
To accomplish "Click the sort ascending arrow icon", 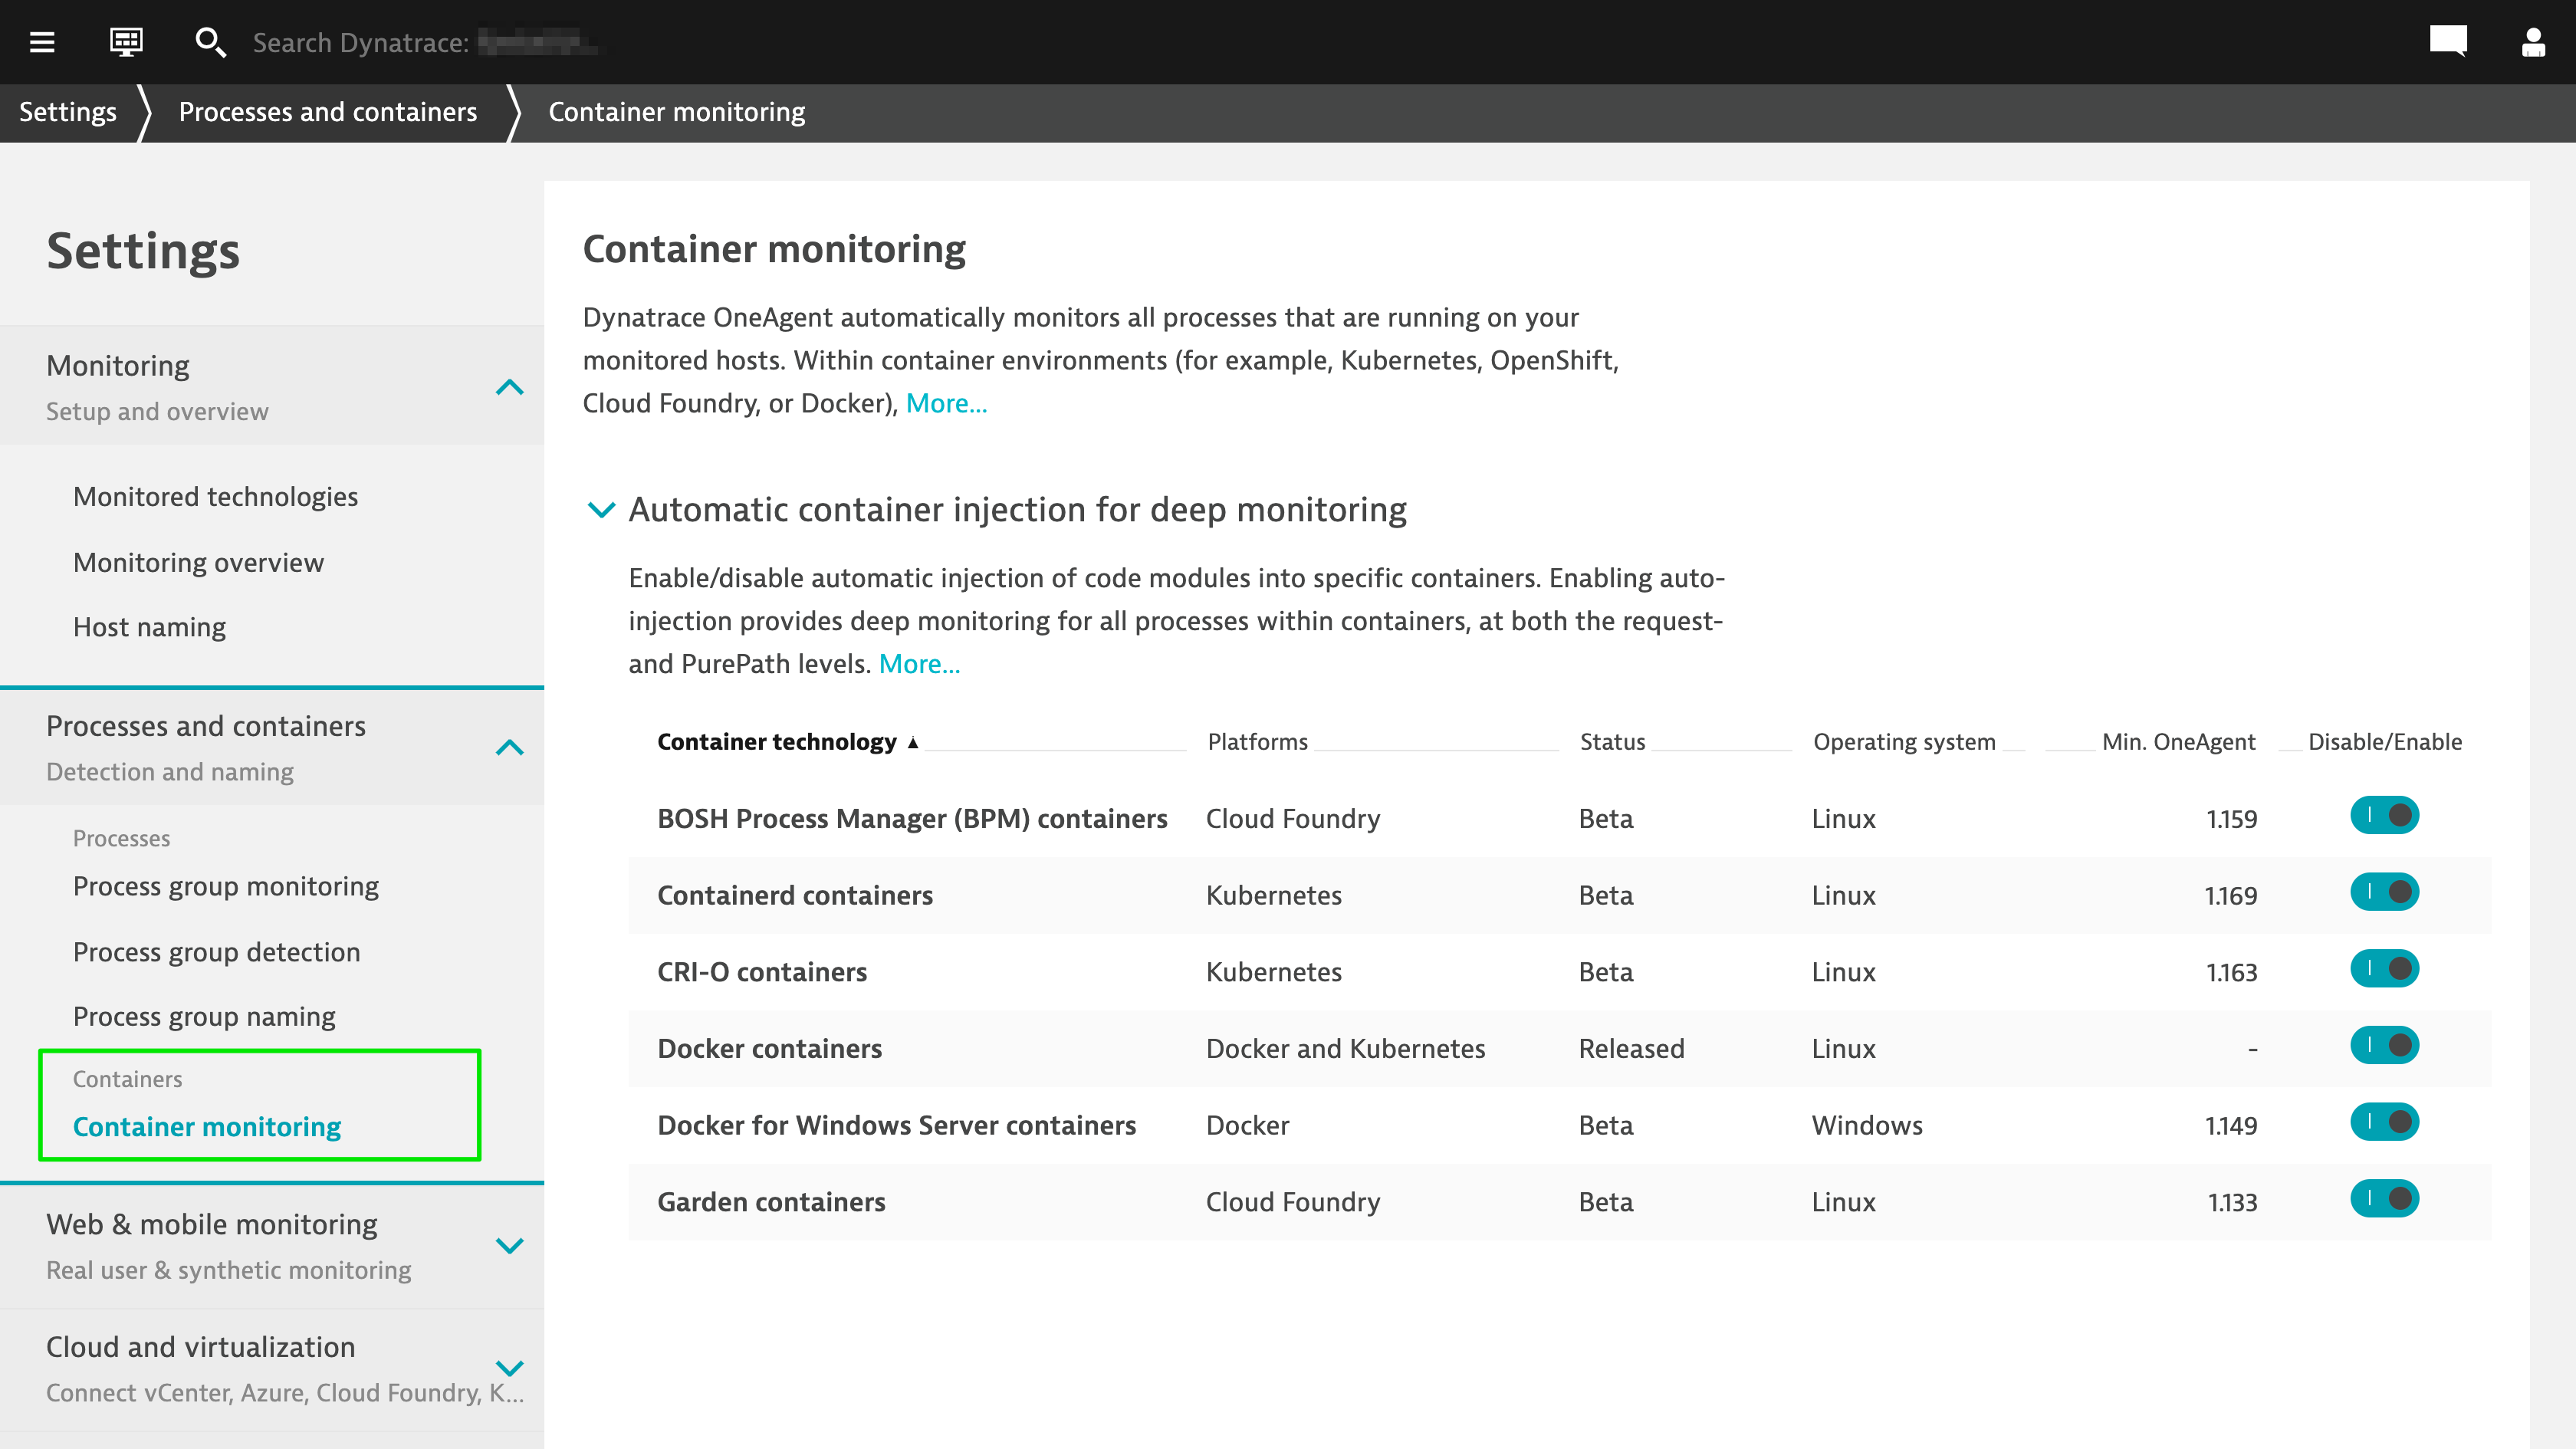I will (912, 742).
